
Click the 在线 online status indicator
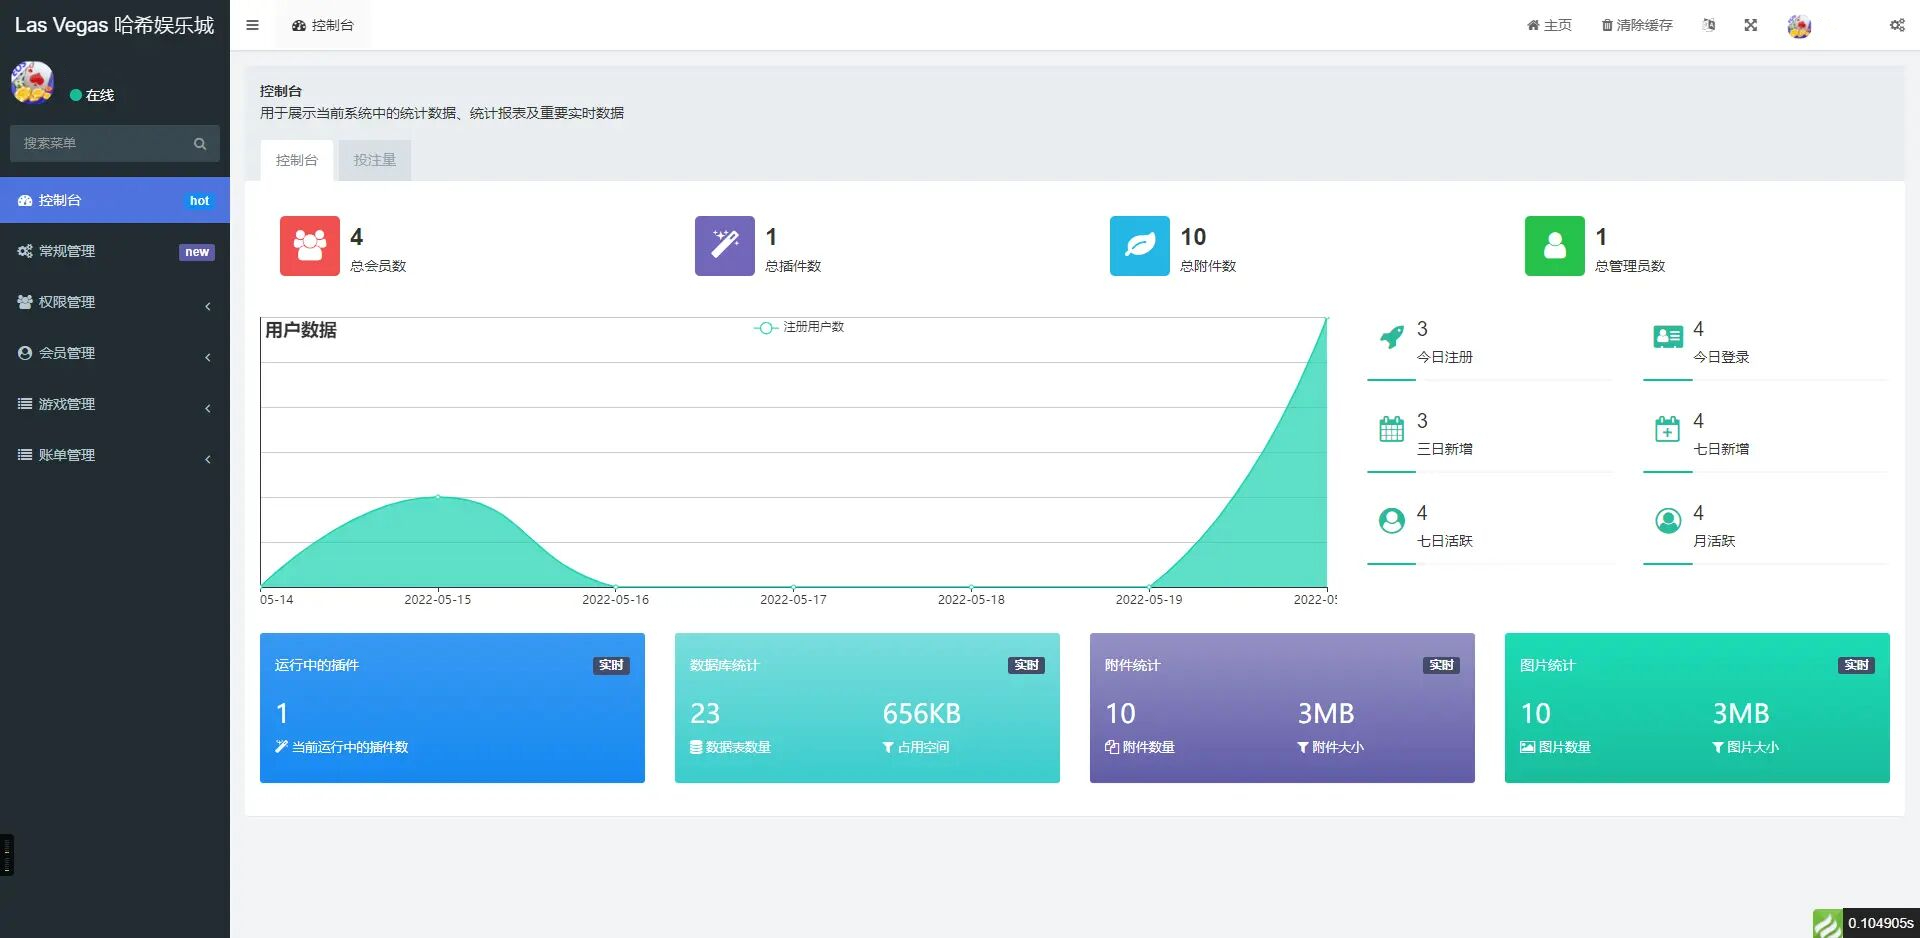tap(92, 95)
